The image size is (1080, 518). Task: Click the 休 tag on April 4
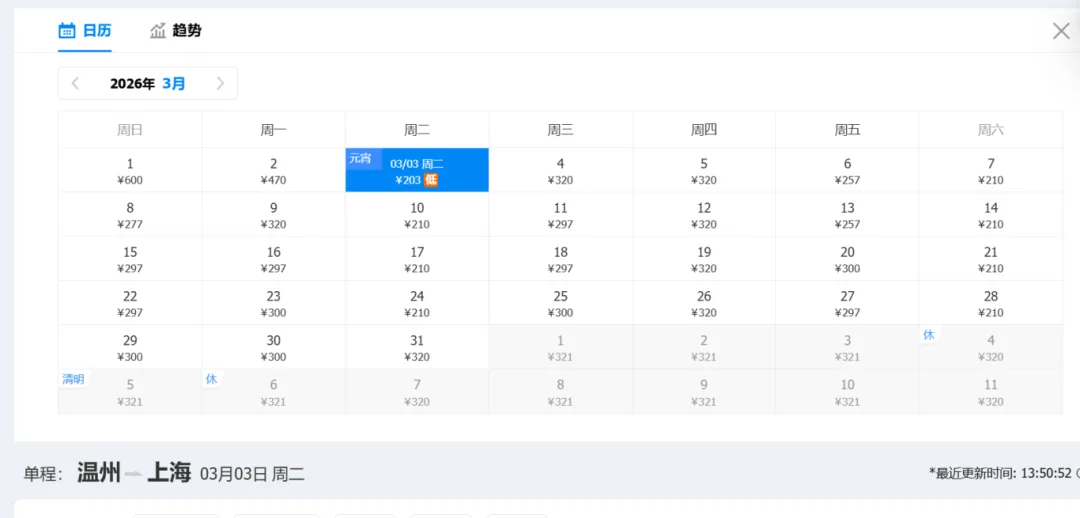pyautogui.click(x=928, y=335)
